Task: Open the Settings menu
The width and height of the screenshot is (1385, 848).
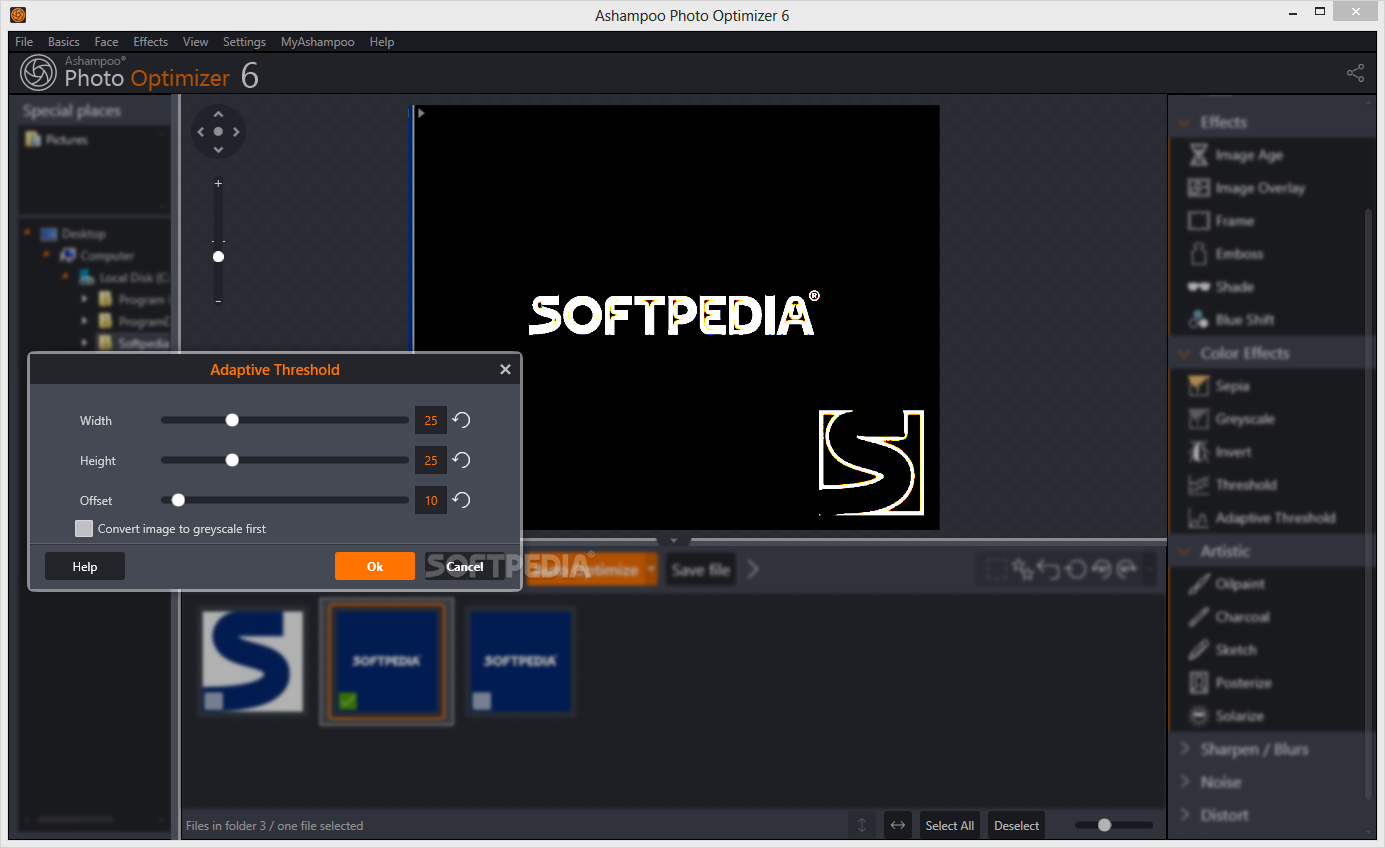Action: pos(244,42)
